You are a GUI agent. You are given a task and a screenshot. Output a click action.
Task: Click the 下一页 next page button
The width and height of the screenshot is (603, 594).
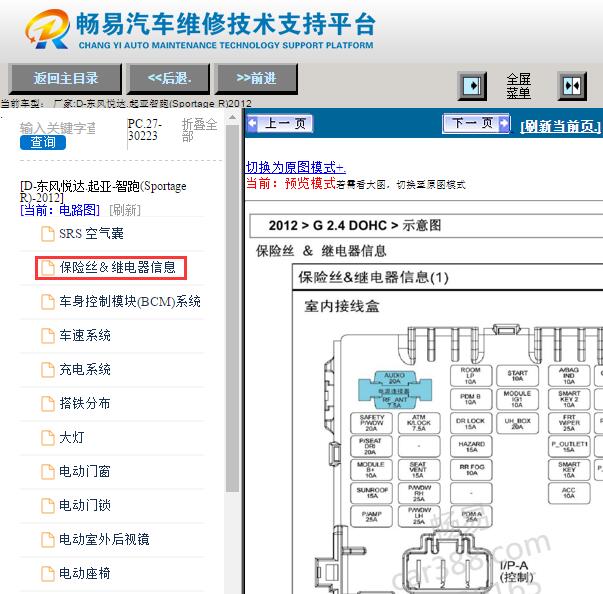(x=476, y=123)
